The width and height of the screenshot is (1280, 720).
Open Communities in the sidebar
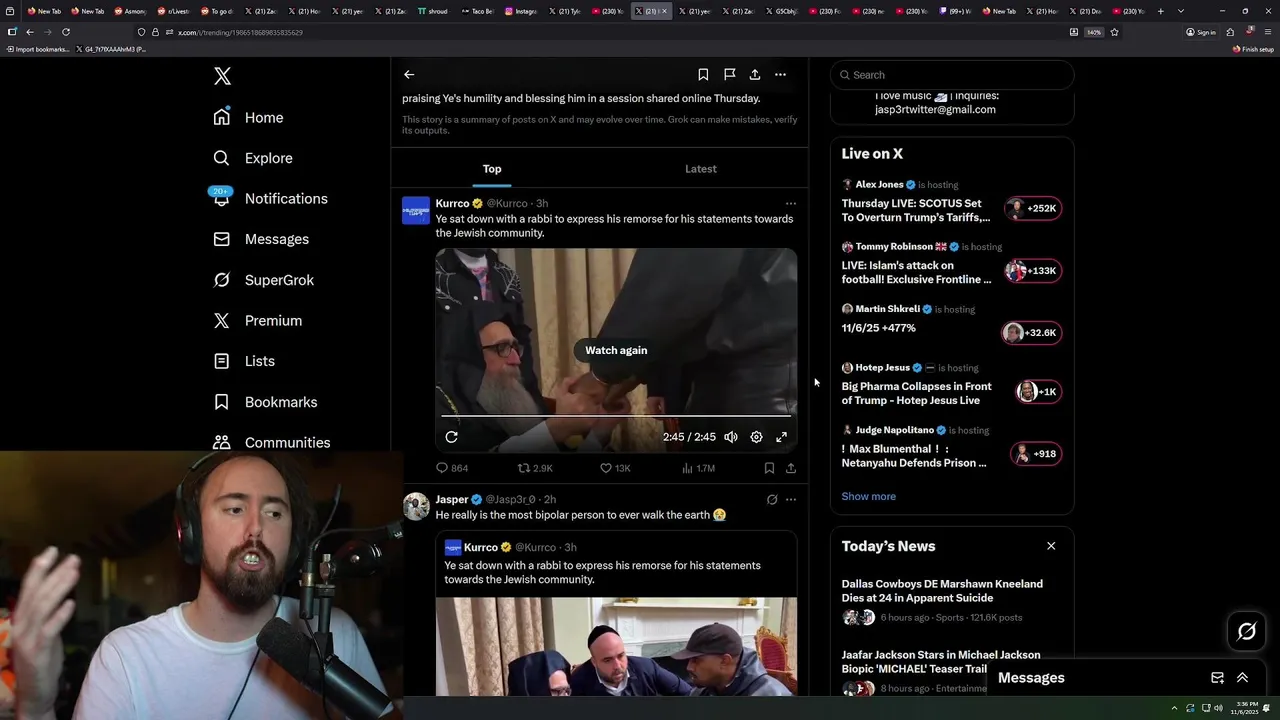272,442
